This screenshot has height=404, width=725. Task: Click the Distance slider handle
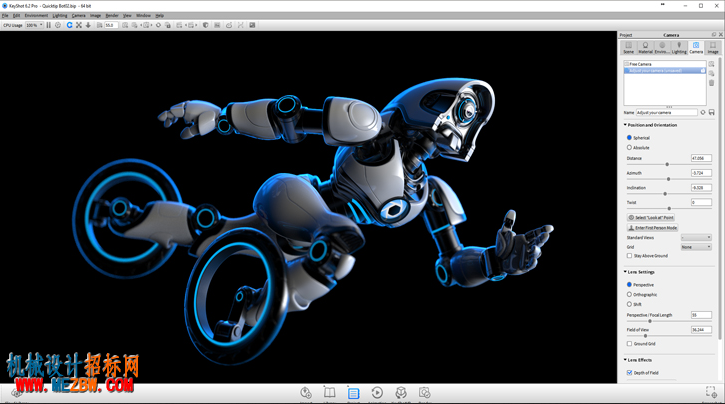tap(667, 164)
